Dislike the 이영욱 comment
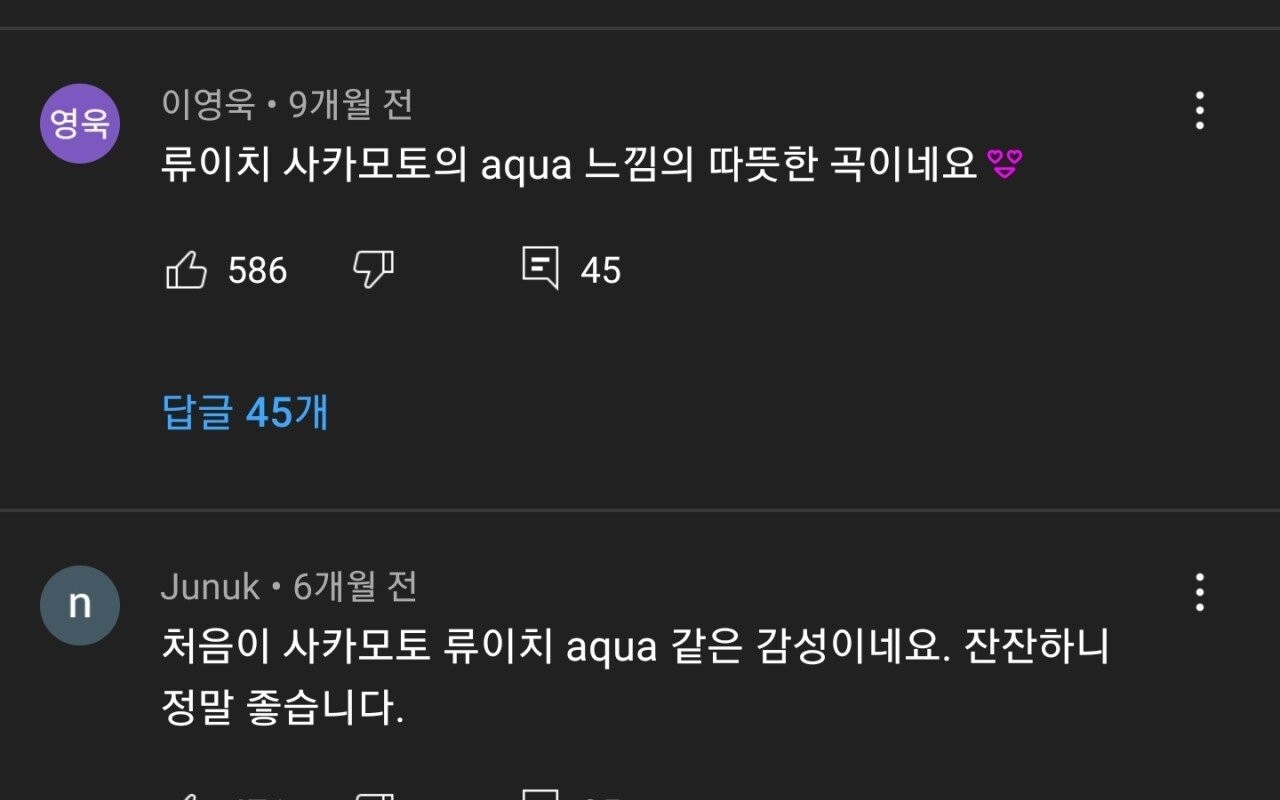Viewport: 1280px width, 800px height. pyautogui.click(x=374, y=270)
